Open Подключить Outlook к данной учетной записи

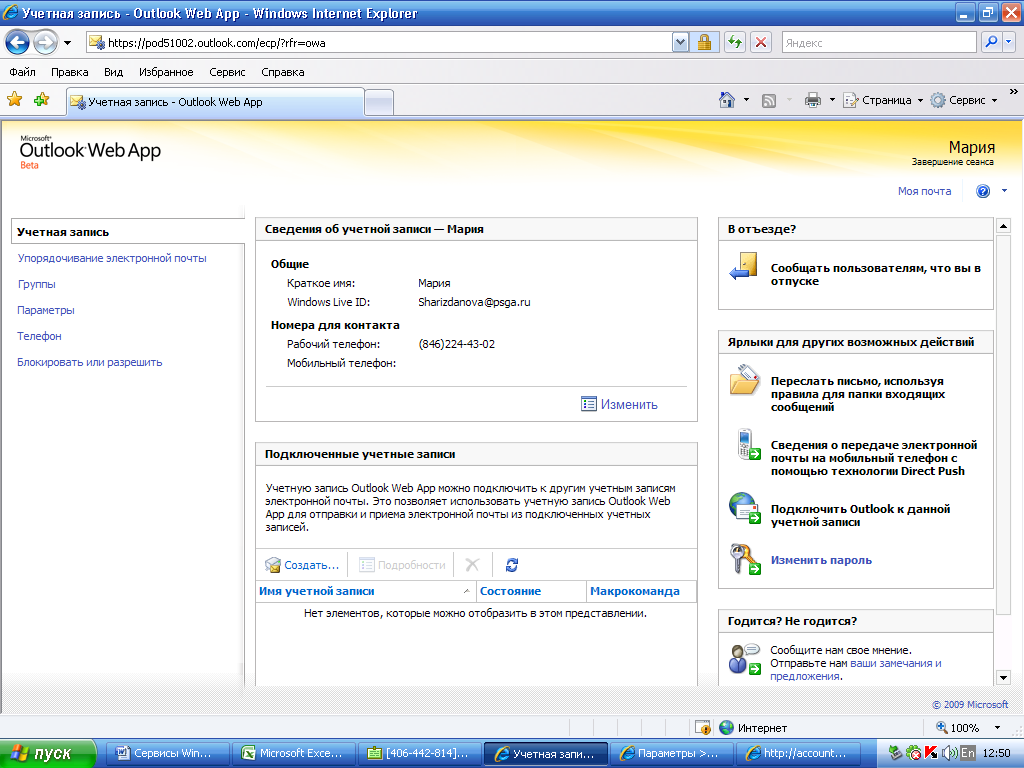click(860, 515)
